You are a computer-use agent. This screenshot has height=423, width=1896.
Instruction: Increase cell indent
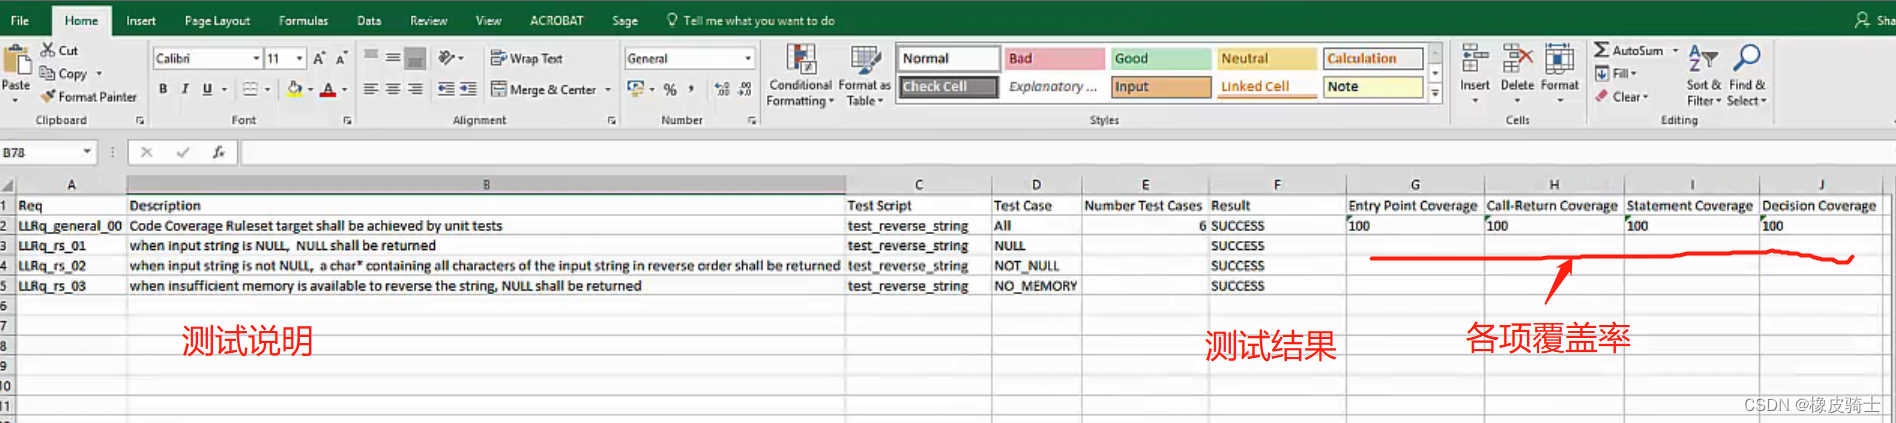[x=467, y=89]
